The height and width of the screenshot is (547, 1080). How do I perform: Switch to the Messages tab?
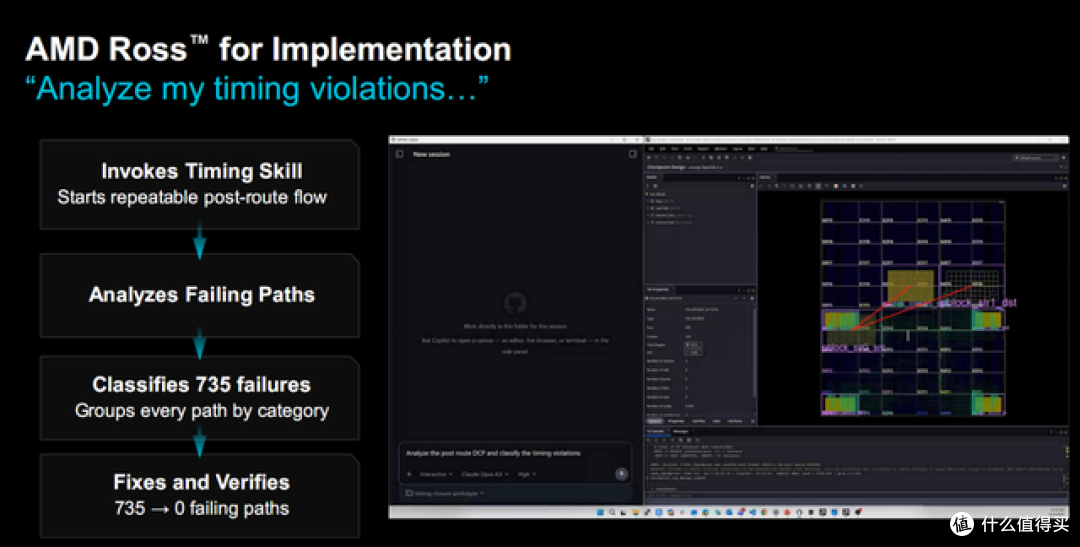pyautogui.click(x=681, y=431)
